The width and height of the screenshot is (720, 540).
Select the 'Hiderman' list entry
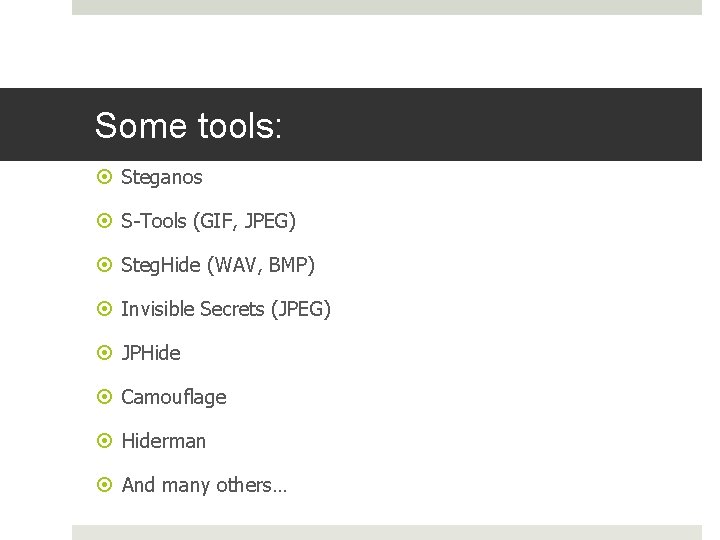pyautogui.click(x=163, y=441)
